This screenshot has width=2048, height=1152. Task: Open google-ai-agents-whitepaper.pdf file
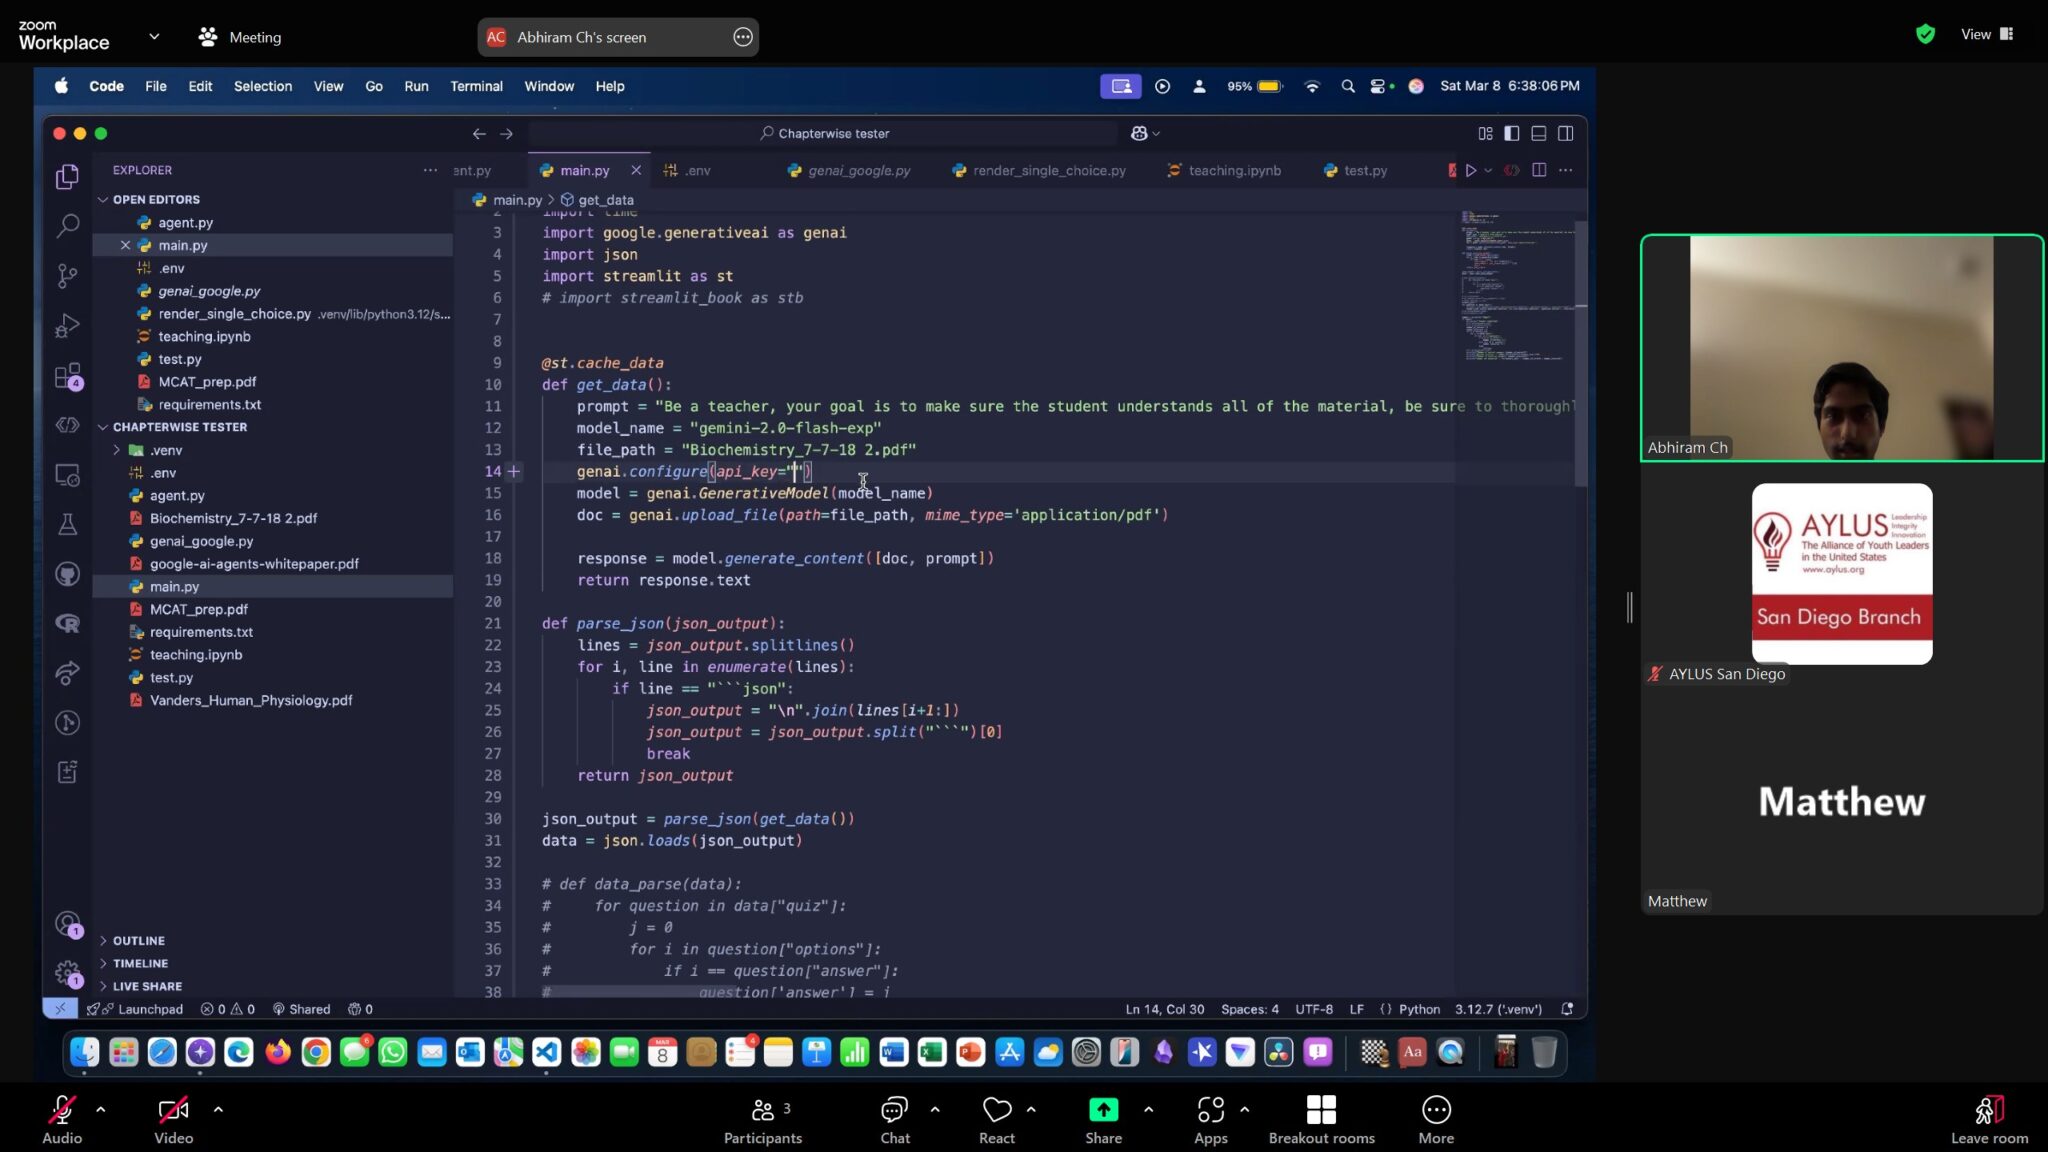point(254,564)
